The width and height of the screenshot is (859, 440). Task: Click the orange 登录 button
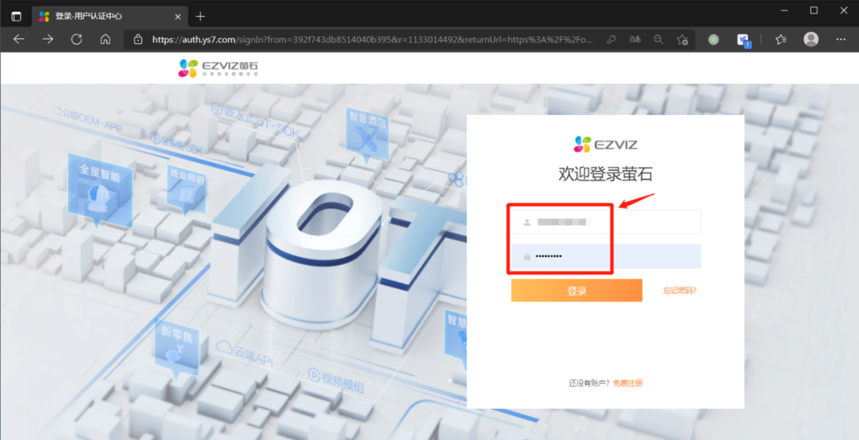577,290
